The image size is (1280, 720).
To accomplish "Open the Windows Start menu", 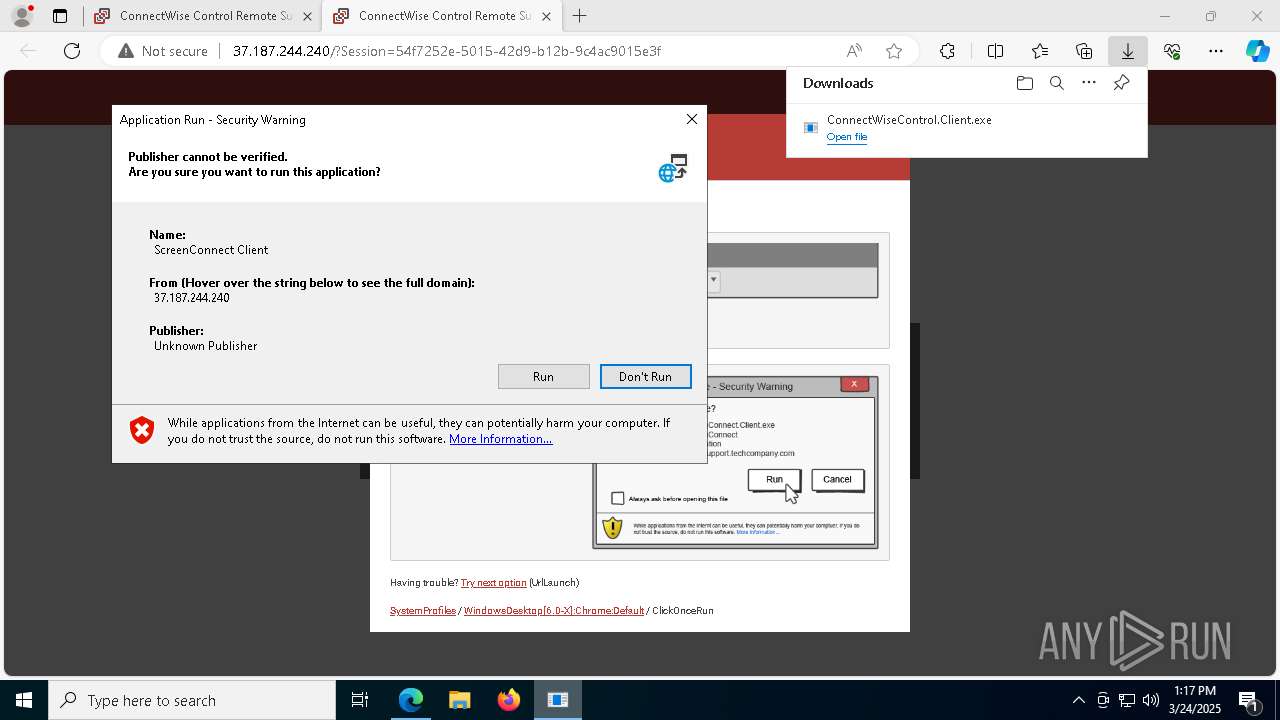I will pos(24,700).
